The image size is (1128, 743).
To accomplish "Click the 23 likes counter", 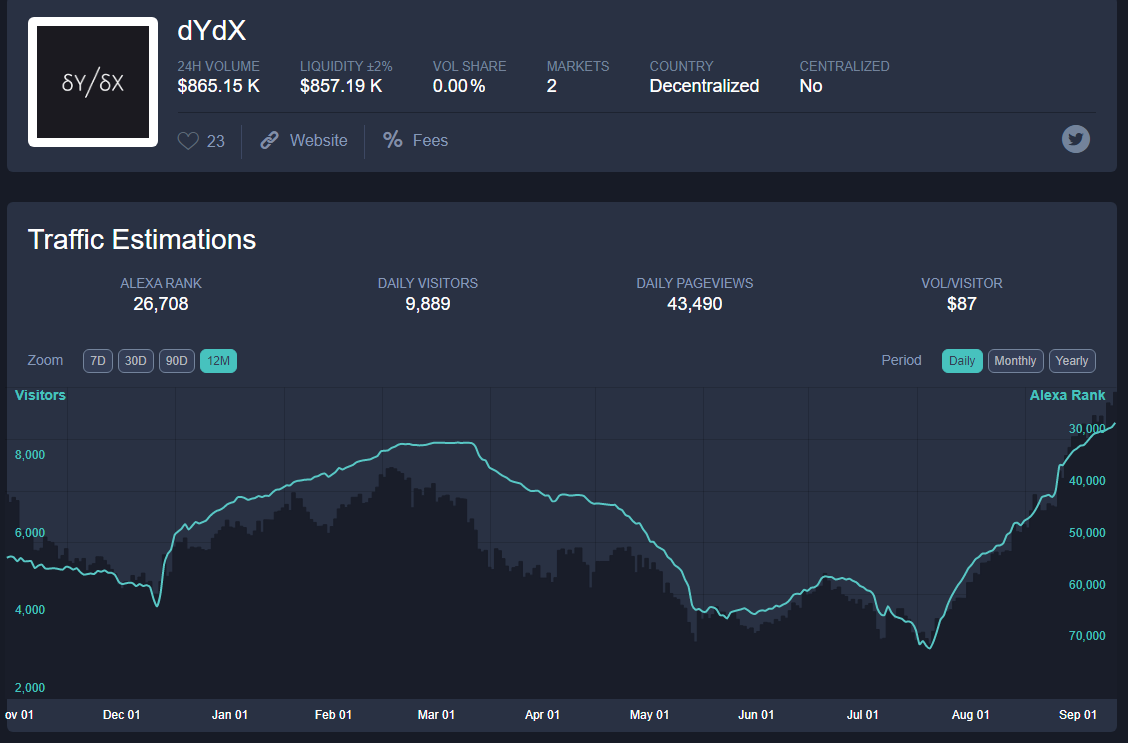I will (216, 141).
